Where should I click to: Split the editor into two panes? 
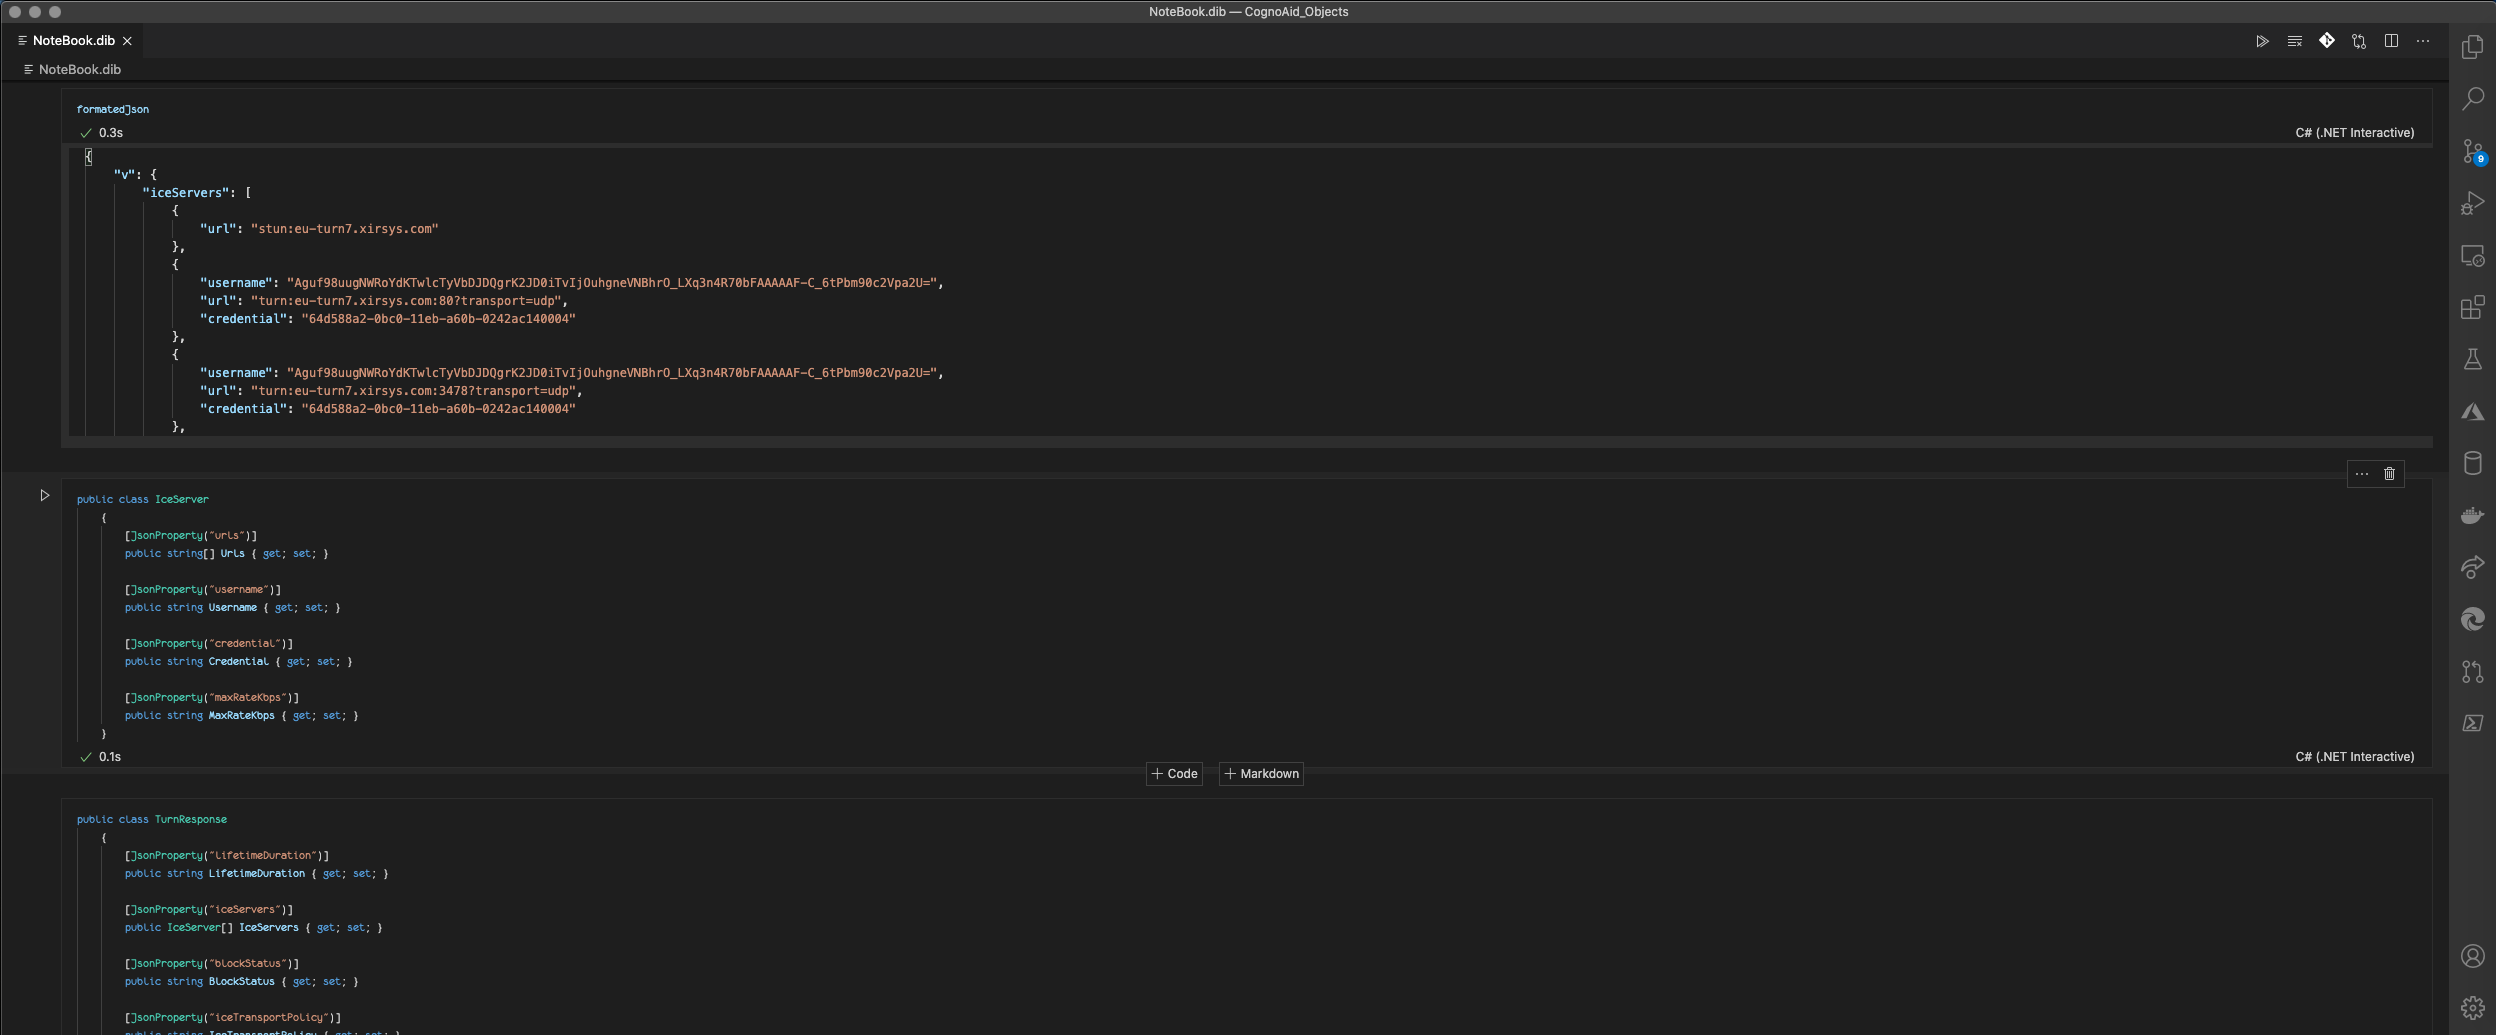(x=2391, y=40)
